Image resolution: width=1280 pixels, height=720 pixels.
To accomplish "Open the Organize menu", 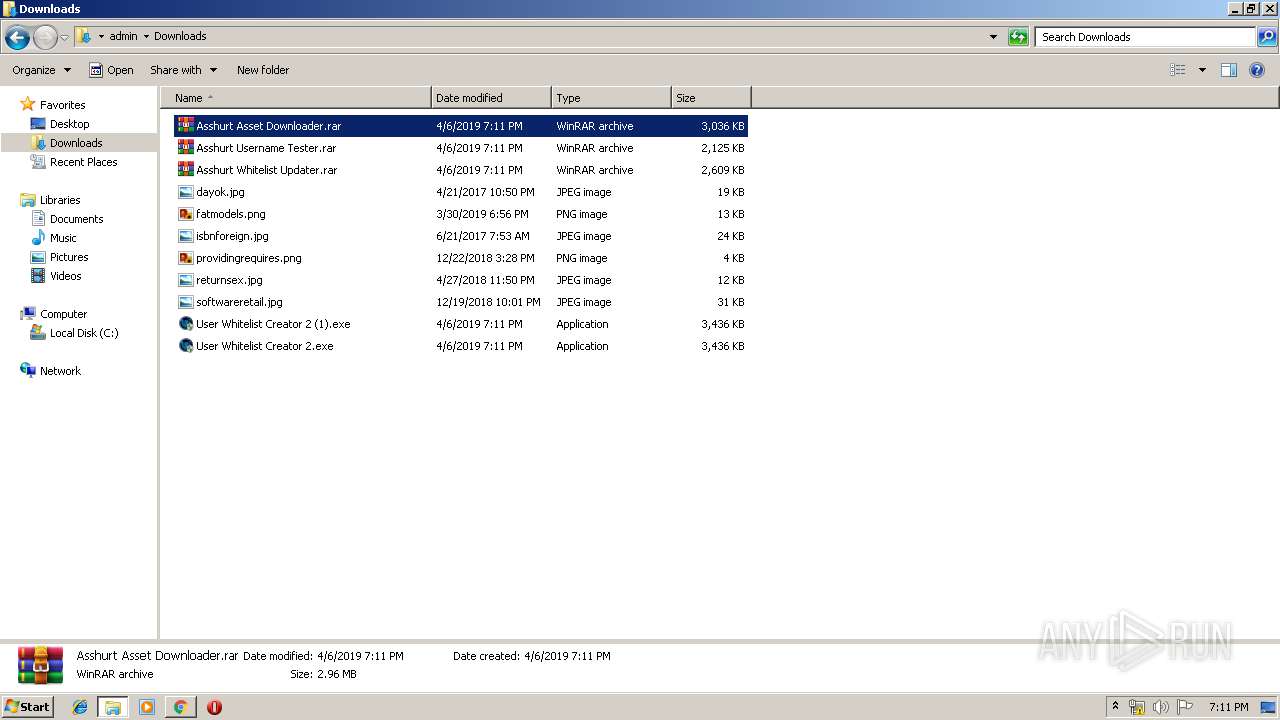I will [x=41, y=70].
